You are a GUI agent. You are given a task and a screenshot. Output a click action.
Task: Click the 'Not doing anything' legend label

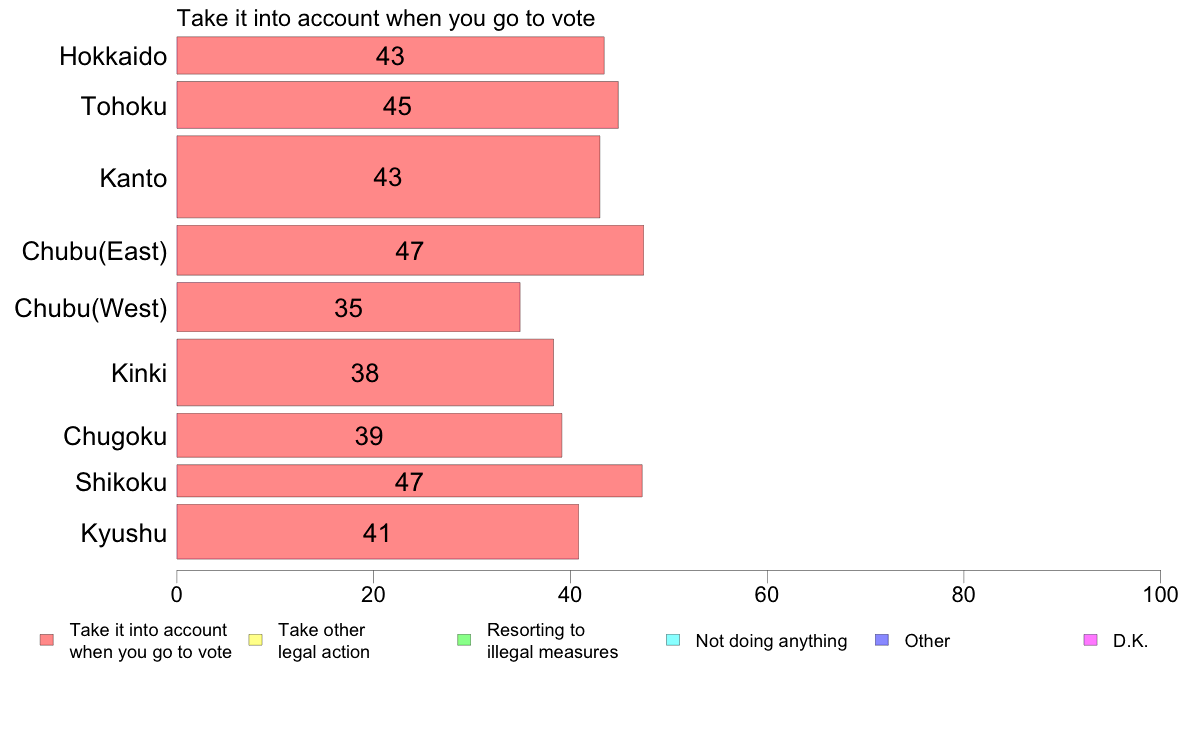pyautogui.click(x=771, y=641)
